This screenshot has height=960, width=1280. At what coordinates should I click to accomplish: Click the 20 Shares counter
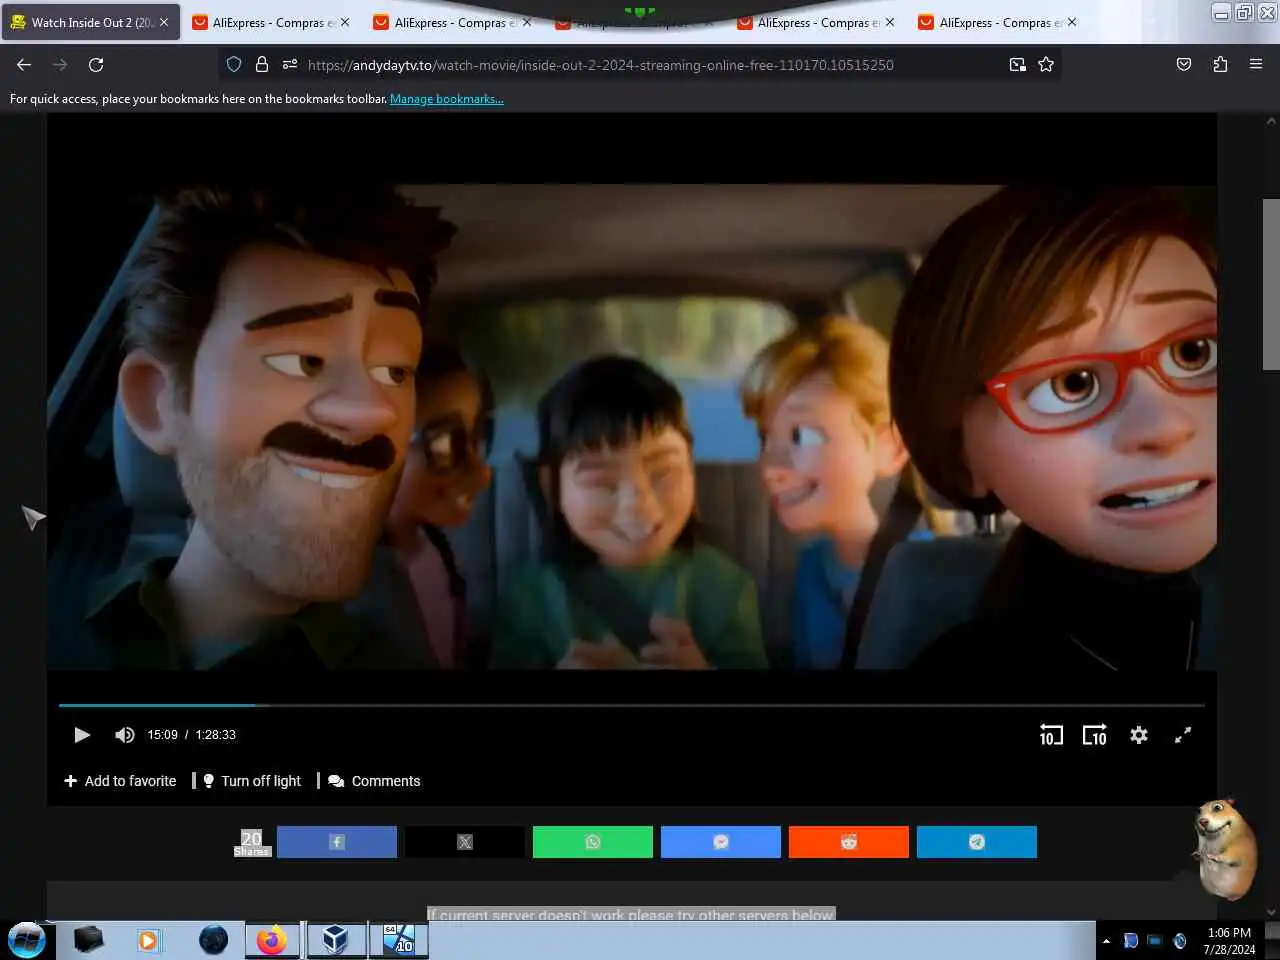[252, 843]
